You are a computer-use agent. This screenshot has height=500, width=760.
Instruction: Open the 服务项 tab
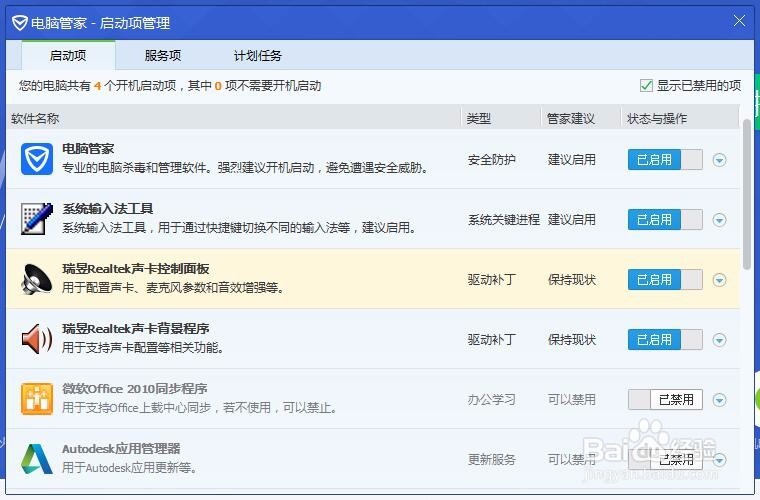[x=163, y=56]
